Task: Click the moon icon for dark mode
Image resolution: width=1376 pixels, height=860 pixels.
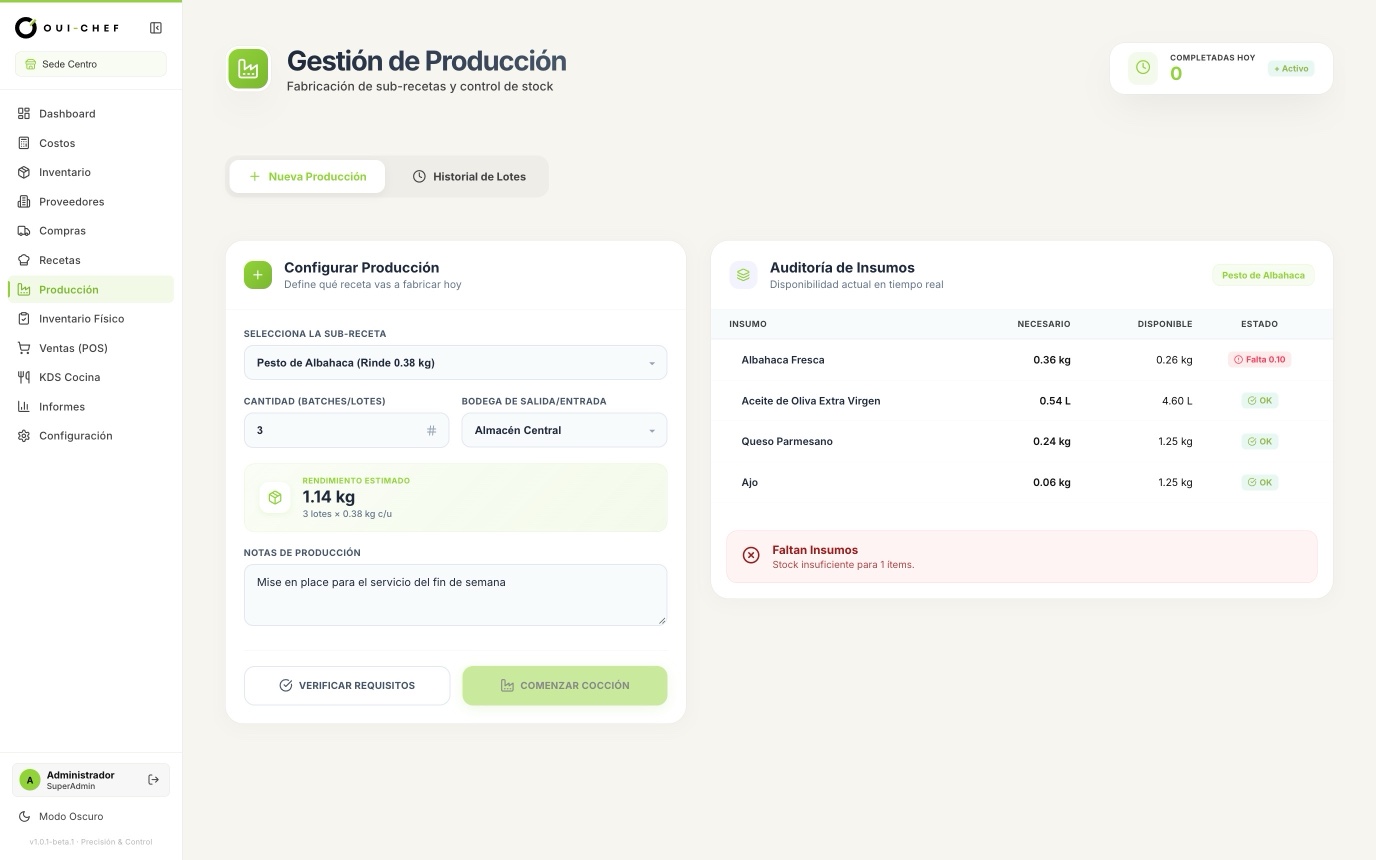Action: [24, 817]
